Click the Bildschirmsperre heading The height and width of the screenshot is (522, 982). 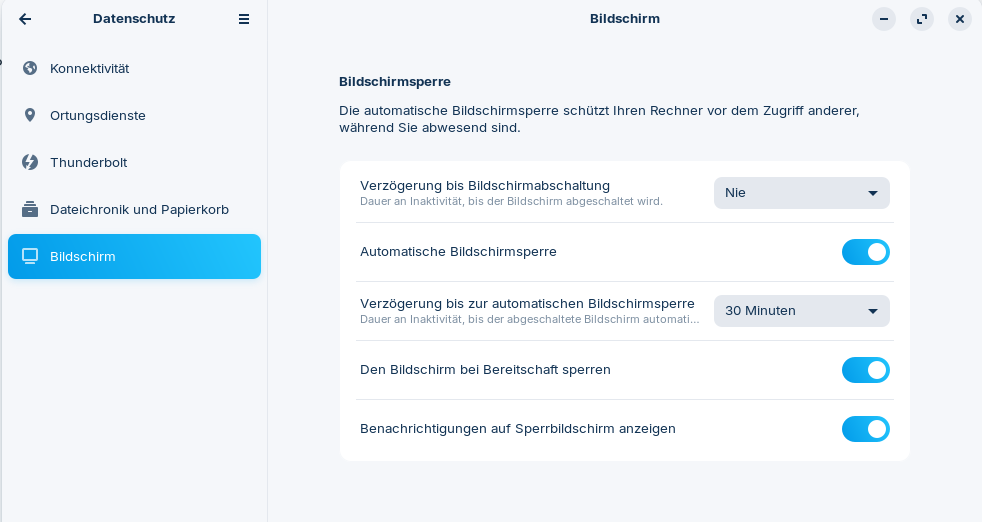tap(395, 81)
